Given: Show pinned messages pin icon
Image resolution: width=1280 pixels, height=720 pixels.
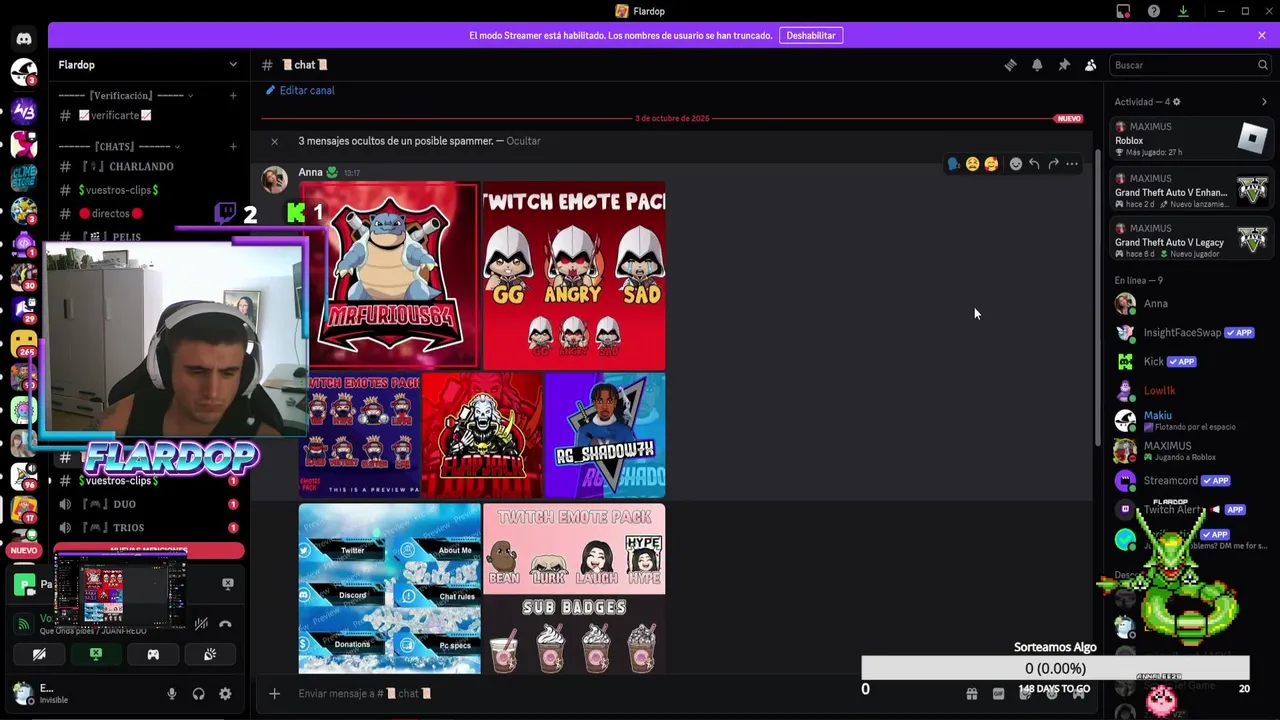Looking at the screenshot, I should [1064, 65].
